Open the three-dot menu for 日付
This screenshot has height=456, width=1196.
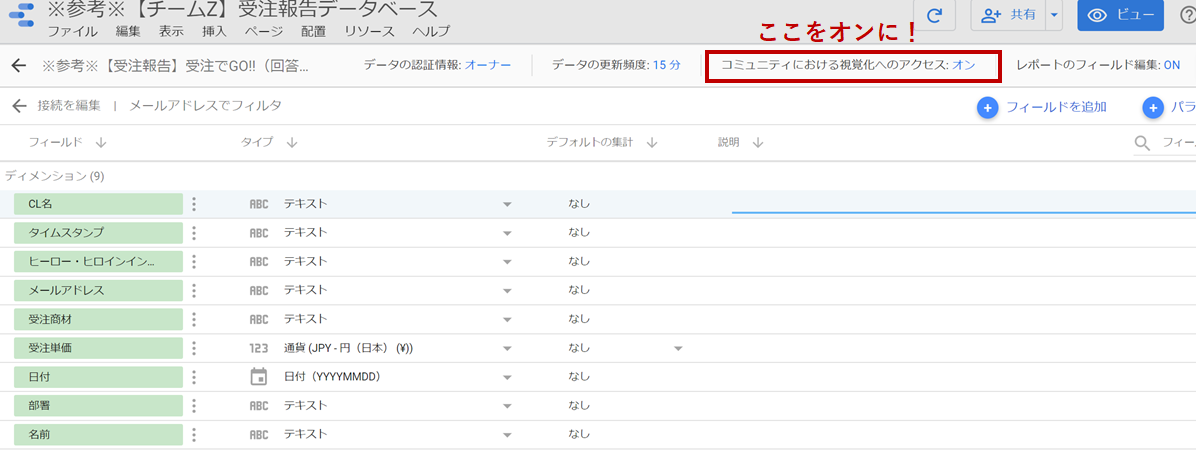coord(195,377)
